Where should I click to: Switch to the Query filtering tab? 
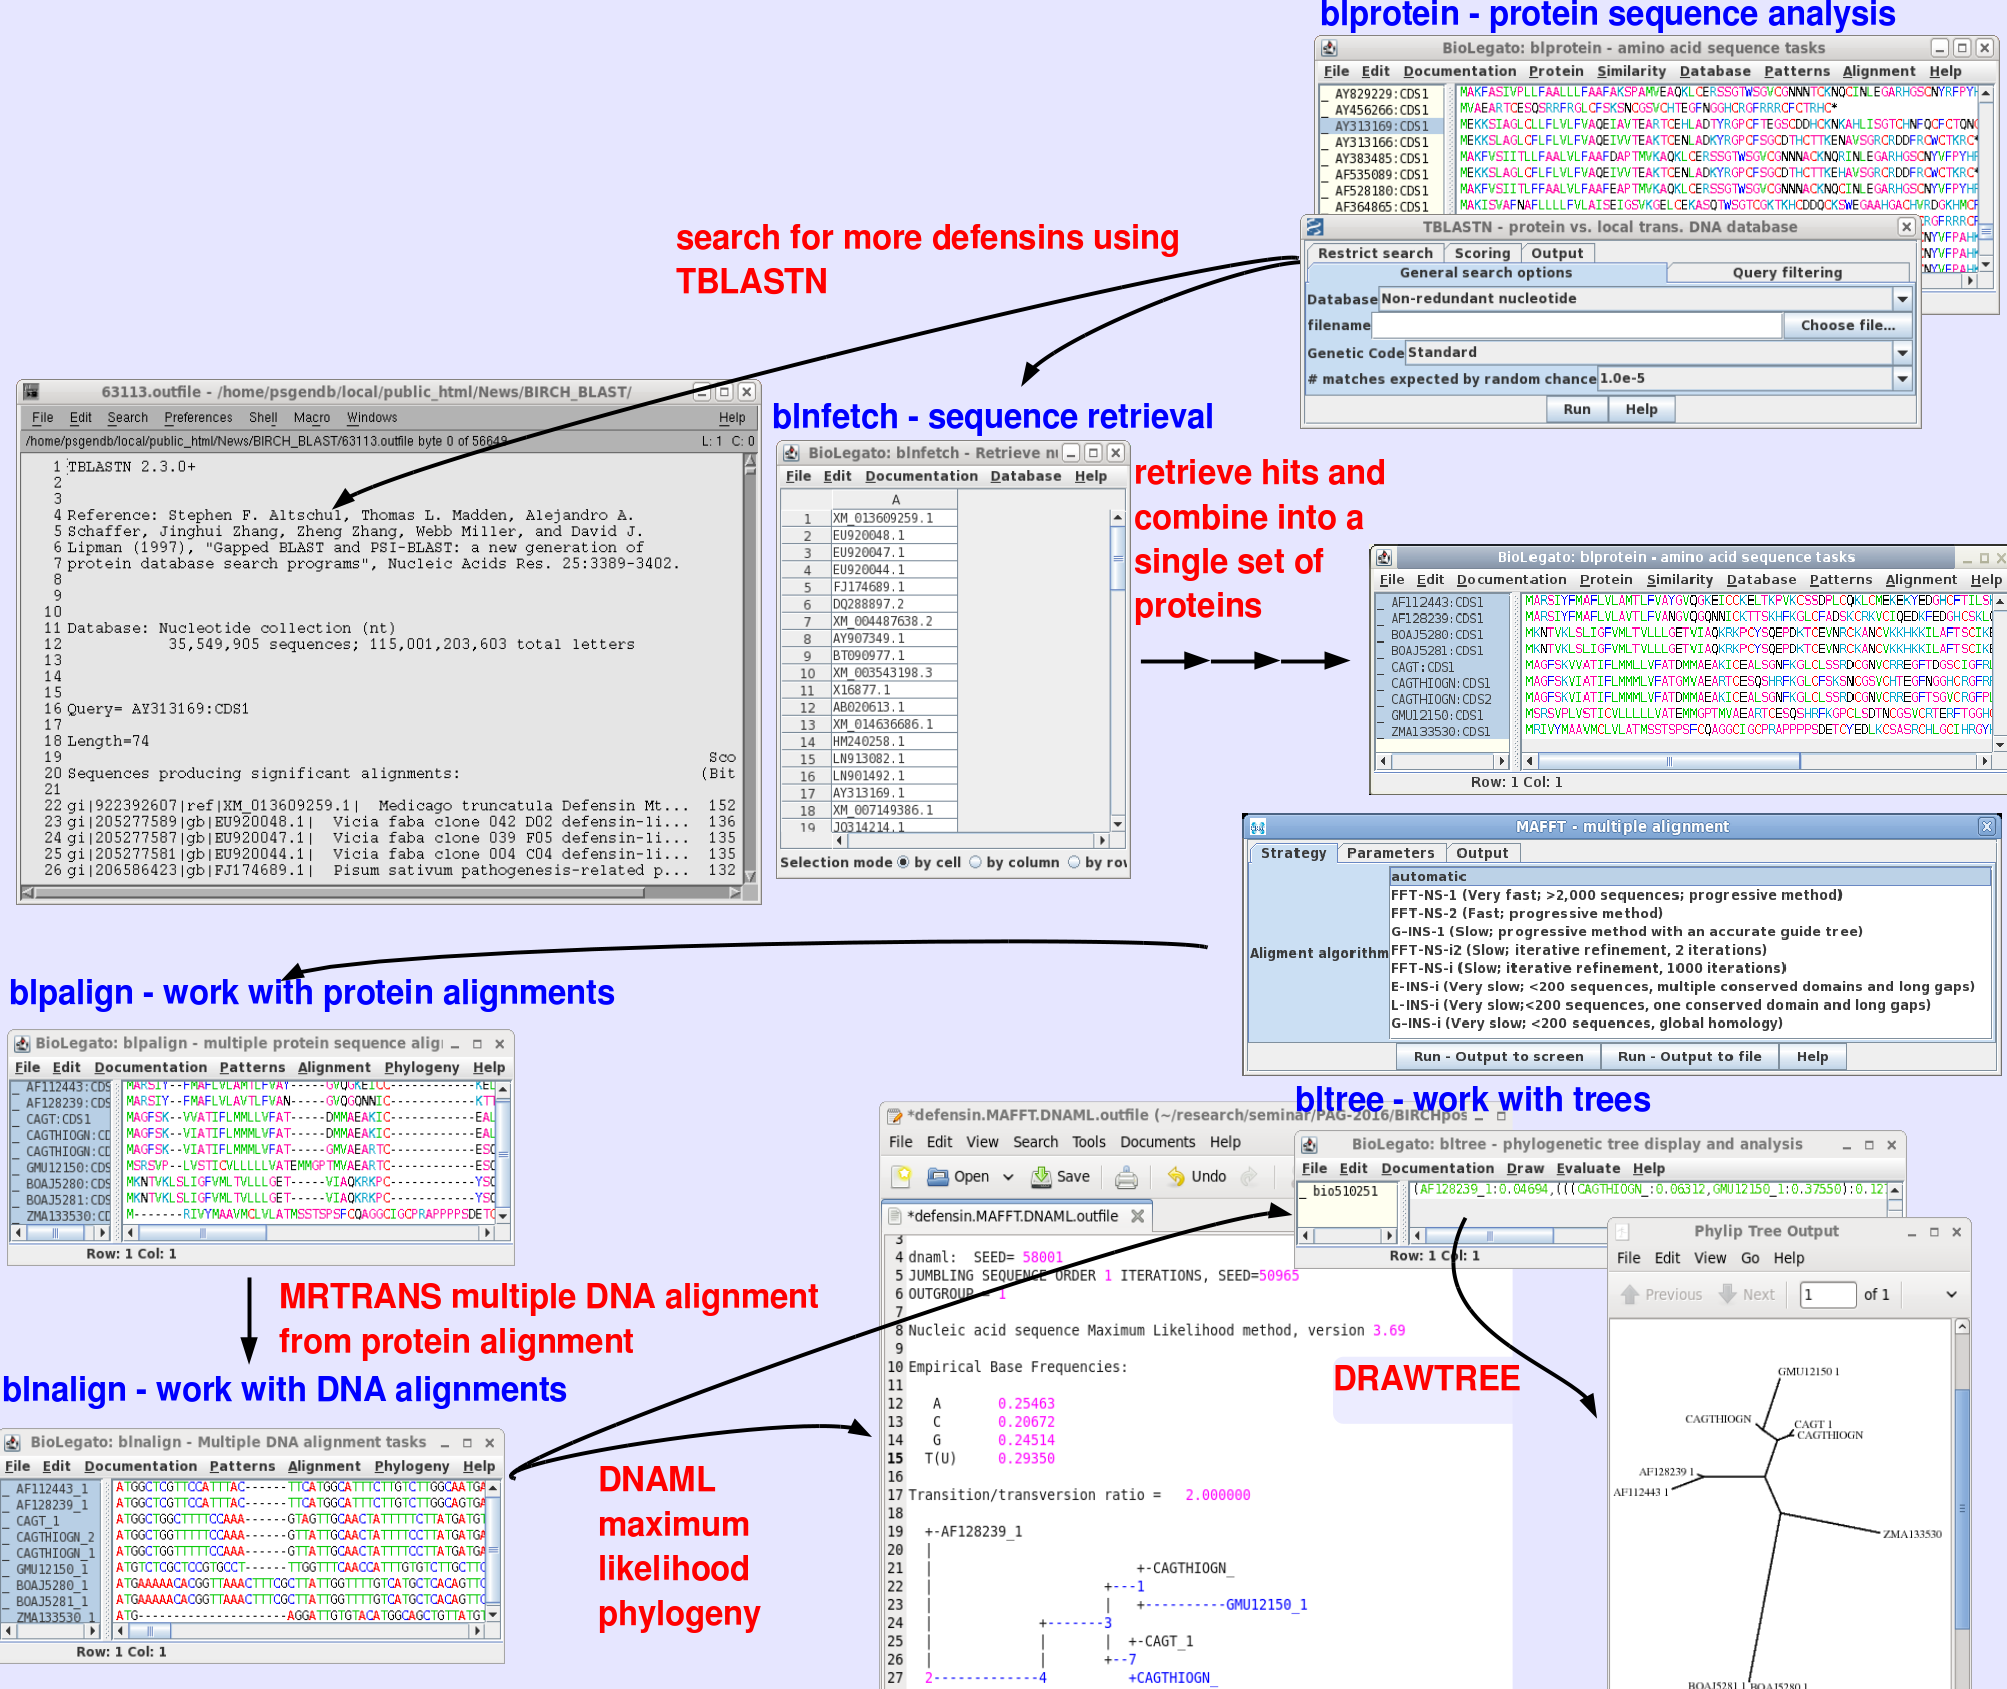coord(1787,273)
